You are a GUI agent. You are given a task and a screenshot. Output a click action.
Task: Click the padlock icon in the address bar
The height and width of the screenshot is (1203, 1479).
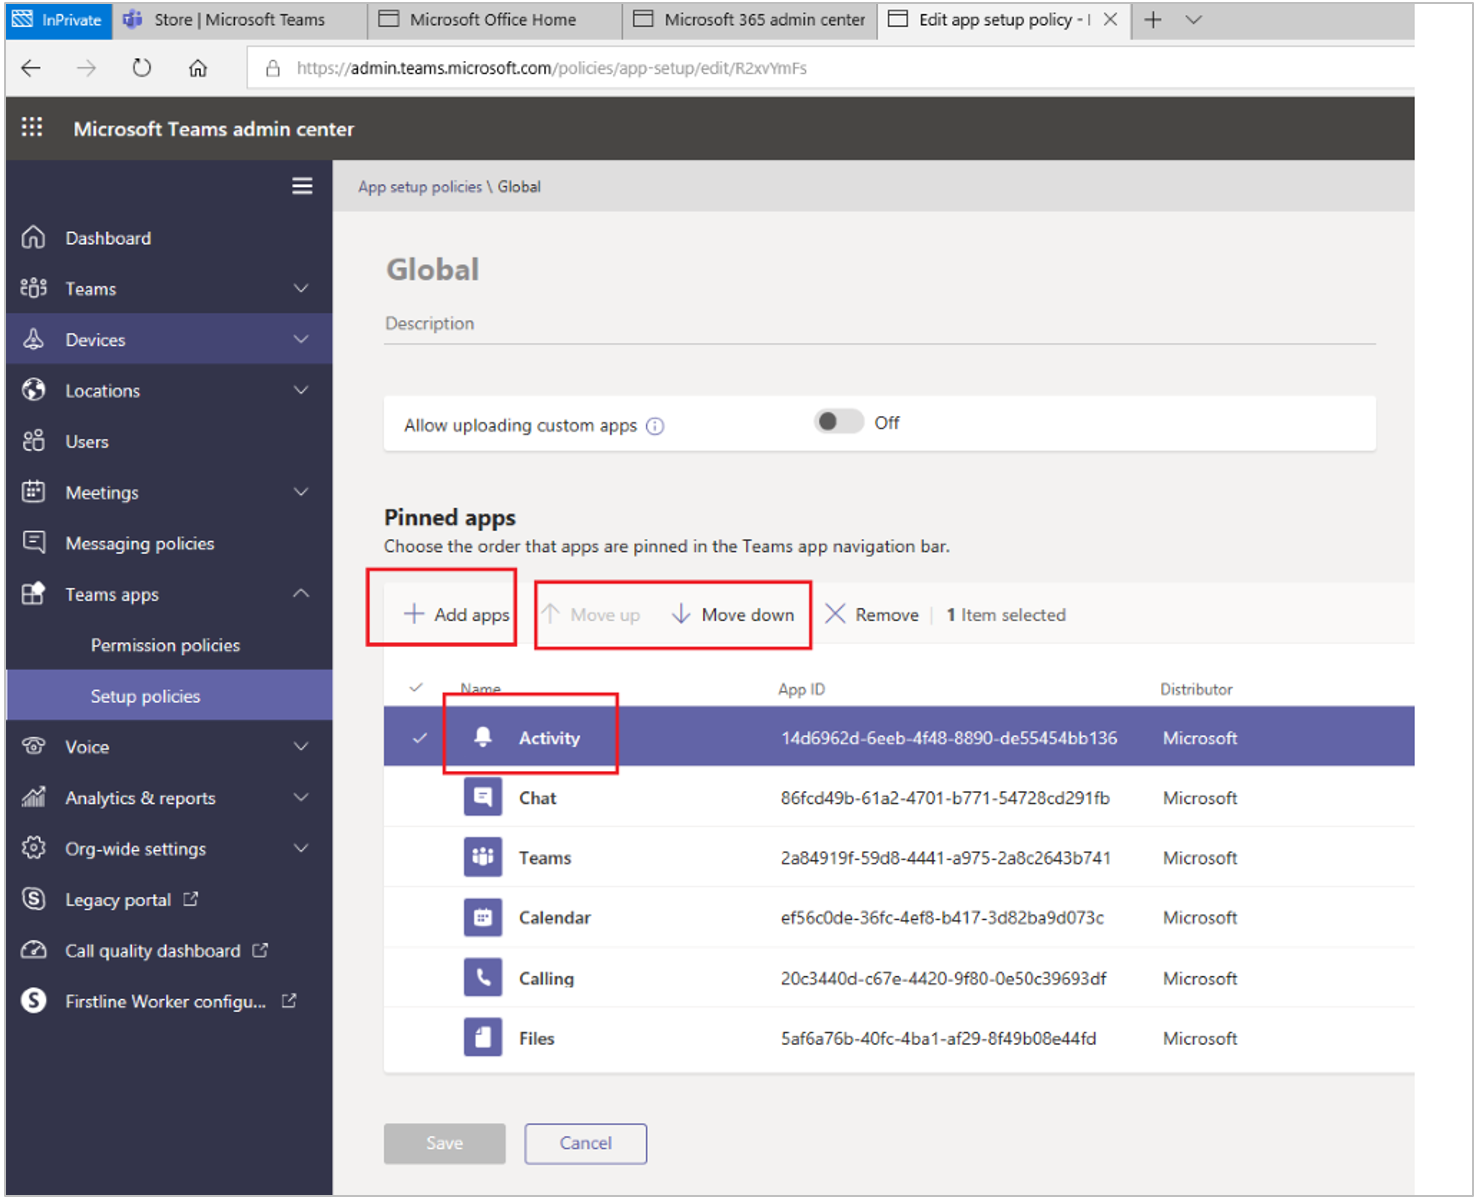272,68
